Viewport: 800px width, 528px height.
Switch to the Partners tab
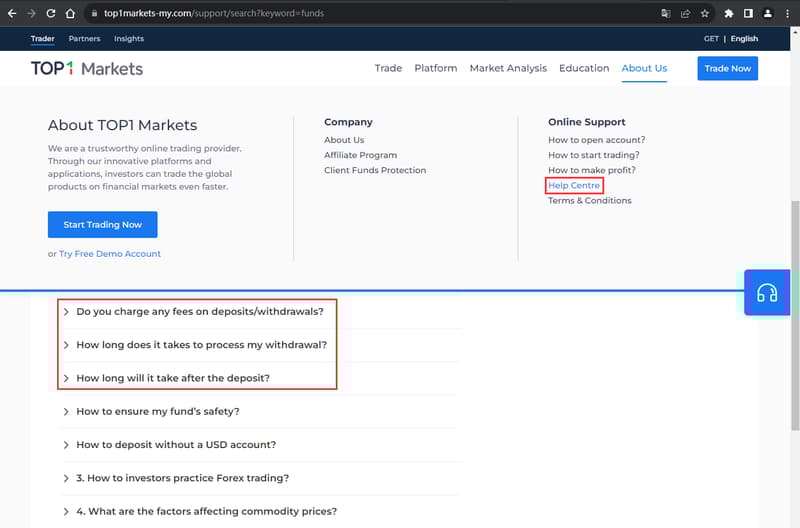(x=84, y=39)
